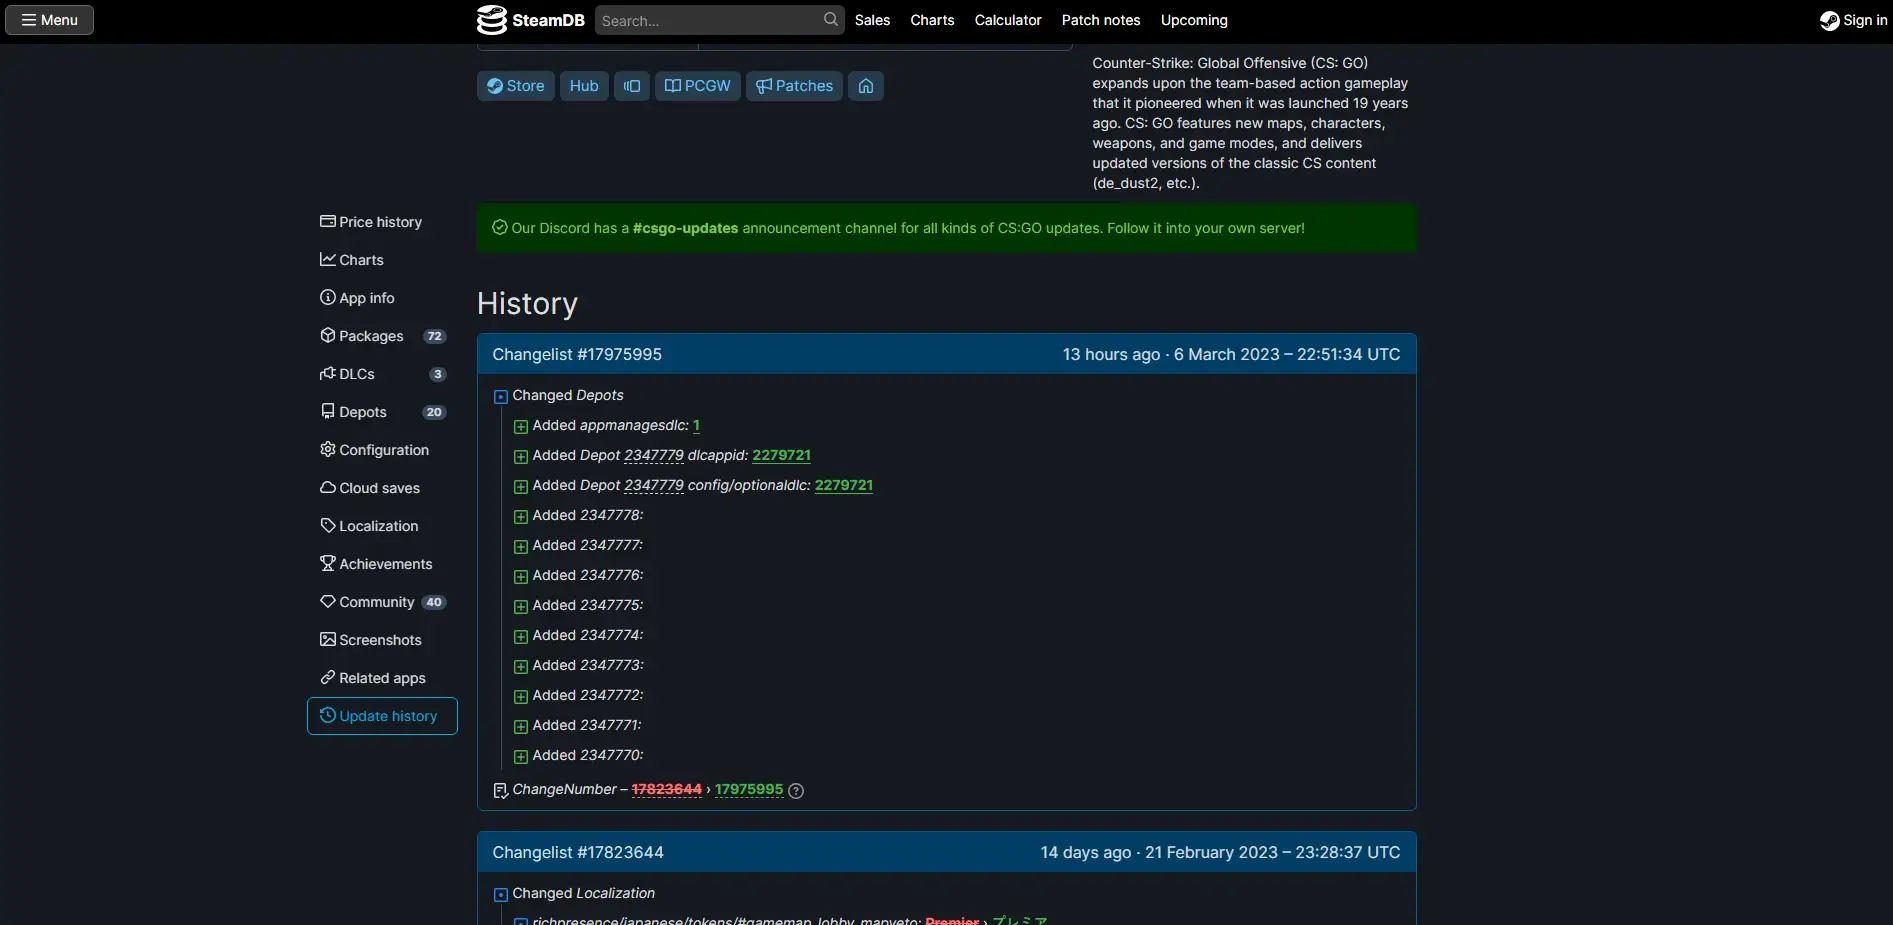This screenshot has height=925, width=1893.
Task: Open PCGW using its book icon button
Action: coord(671,86)
